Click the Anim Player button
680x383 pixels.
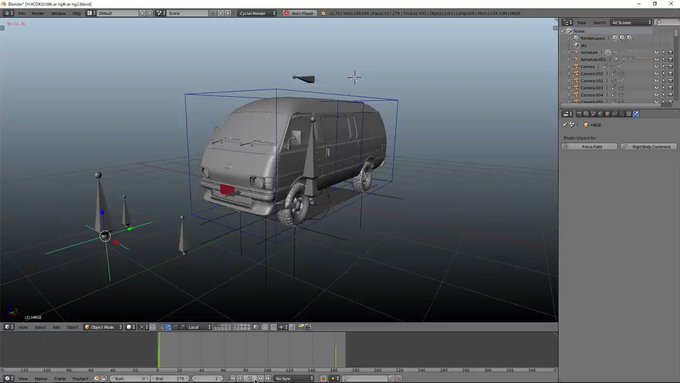(299, 13)
